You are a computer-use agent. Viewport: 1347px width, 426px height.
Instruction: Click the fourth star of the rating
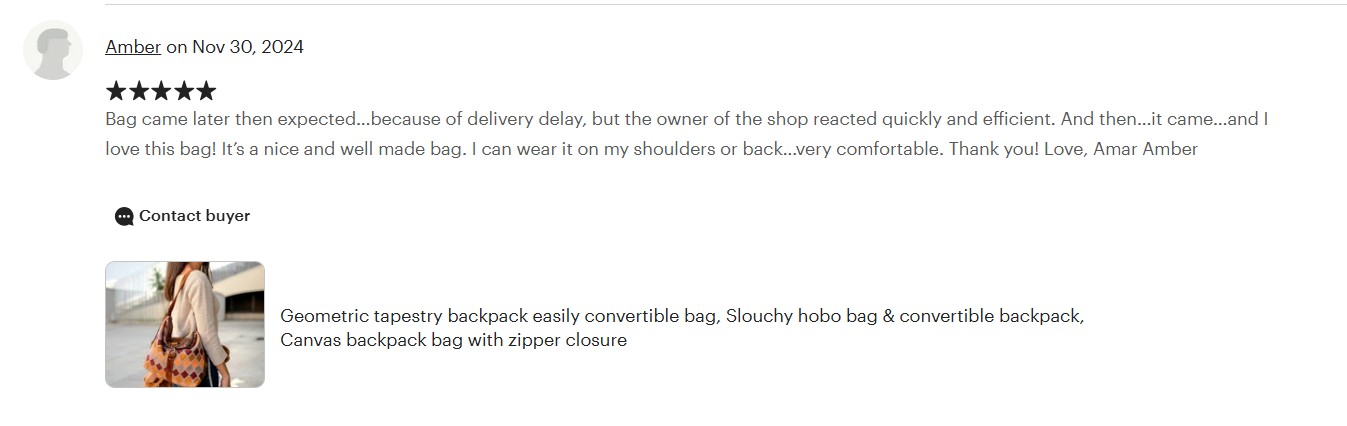pyautogui.click(x=183, y=91)
